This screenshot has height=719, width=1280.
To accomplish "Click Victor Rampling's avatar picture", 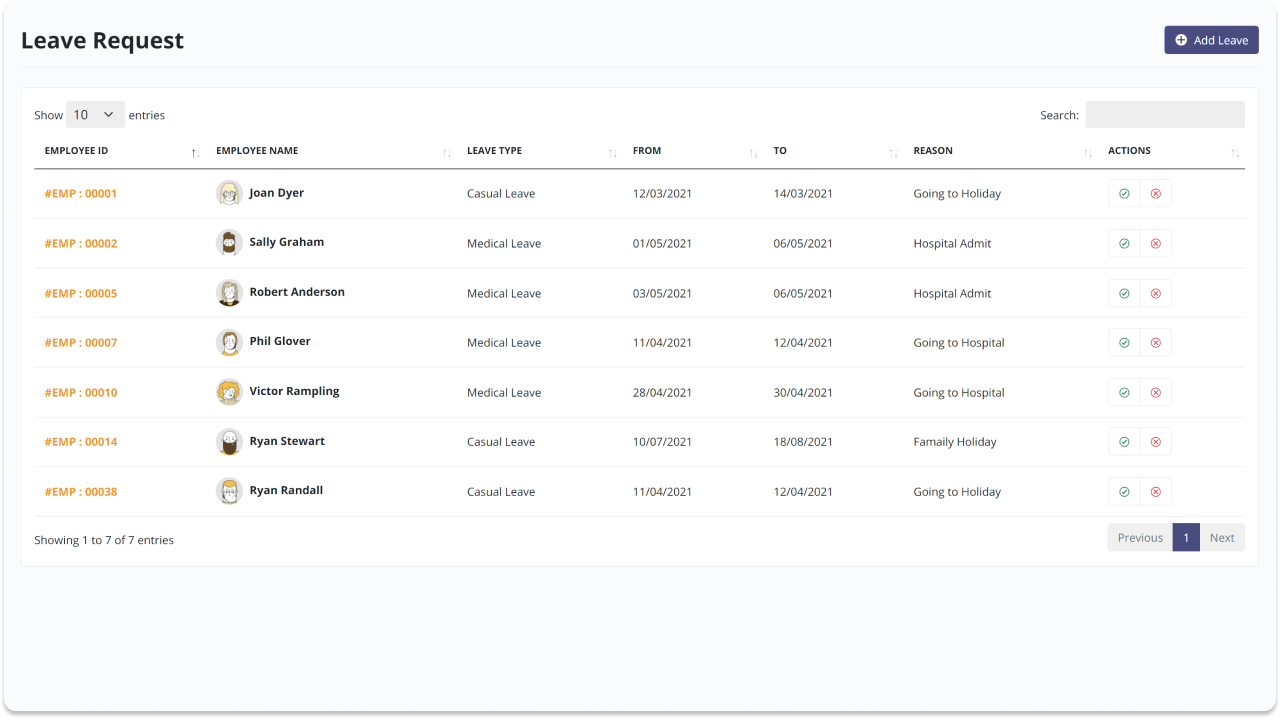I will click(229, 391).
